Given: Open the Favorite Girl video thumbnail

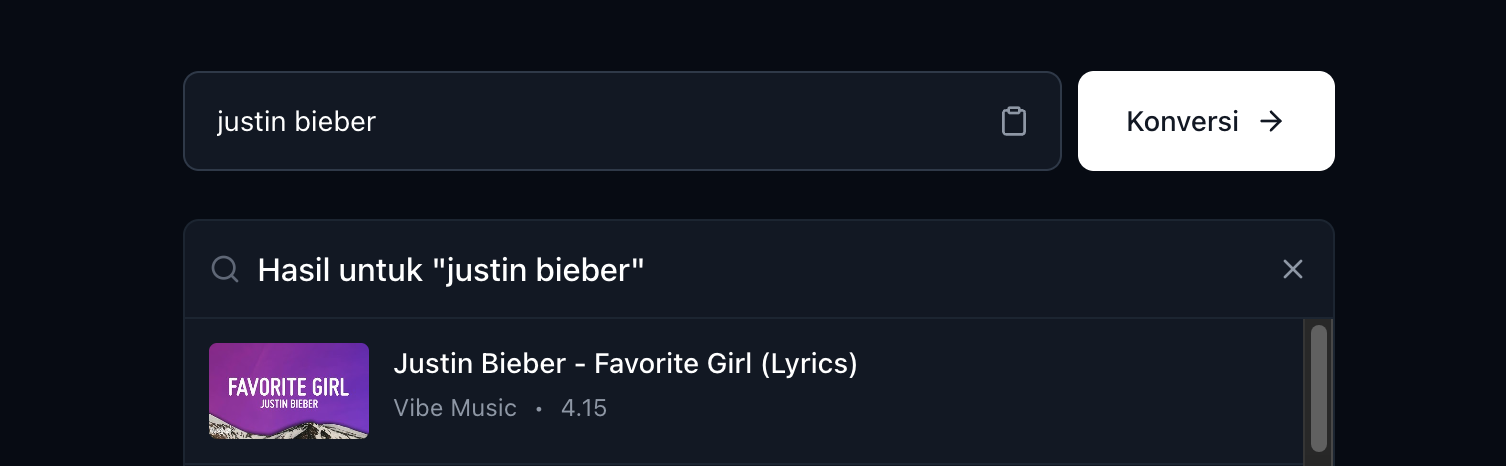Looking at the screenshot, I should (289, 391).
